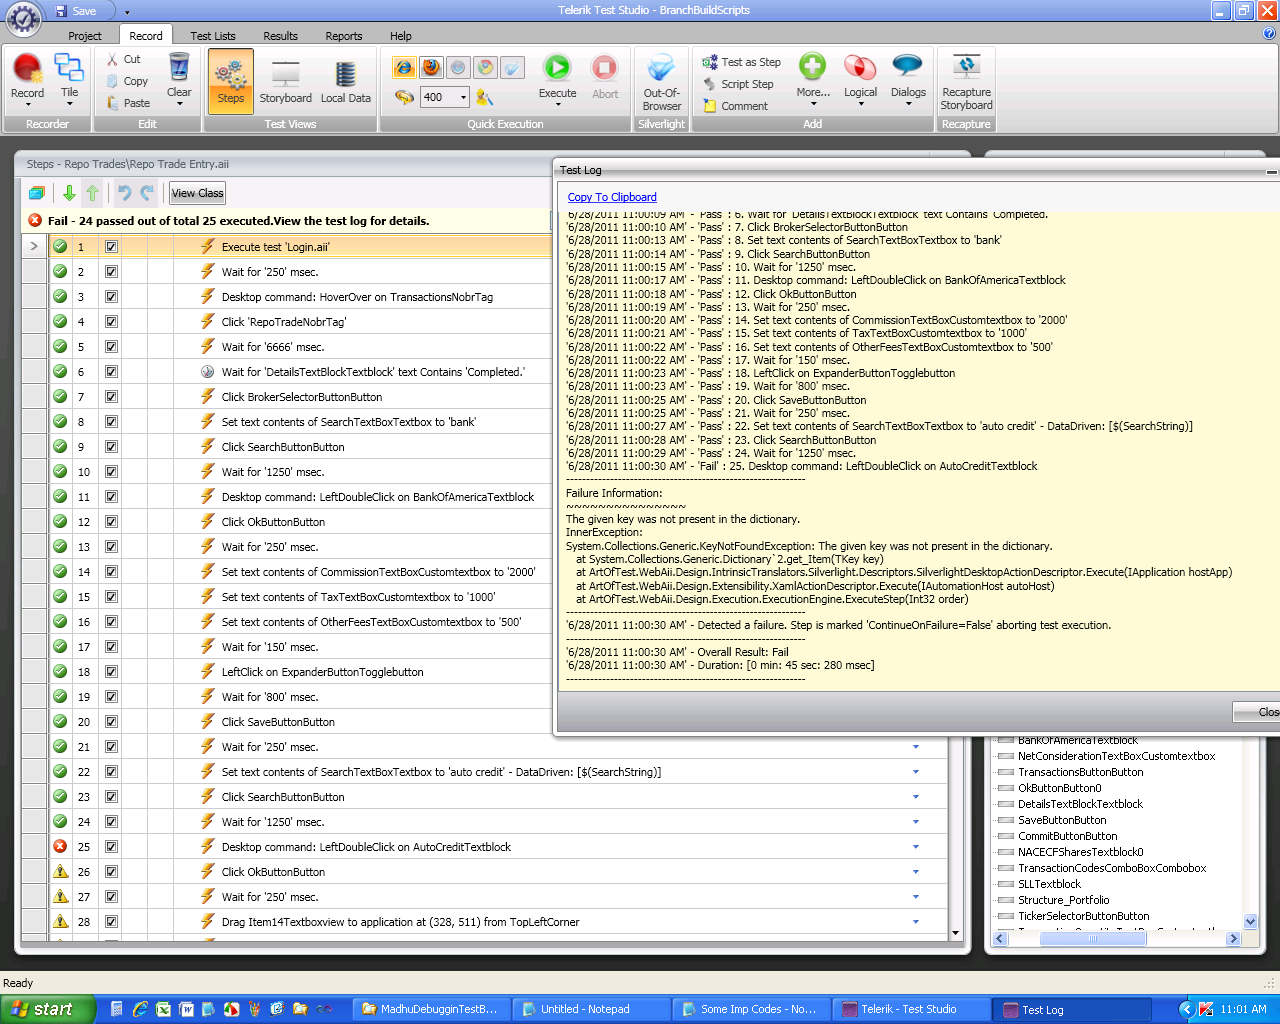Viewport: 1280px width, 1024px height.
Task: Click the View Class button
Action: click(197, 193)
